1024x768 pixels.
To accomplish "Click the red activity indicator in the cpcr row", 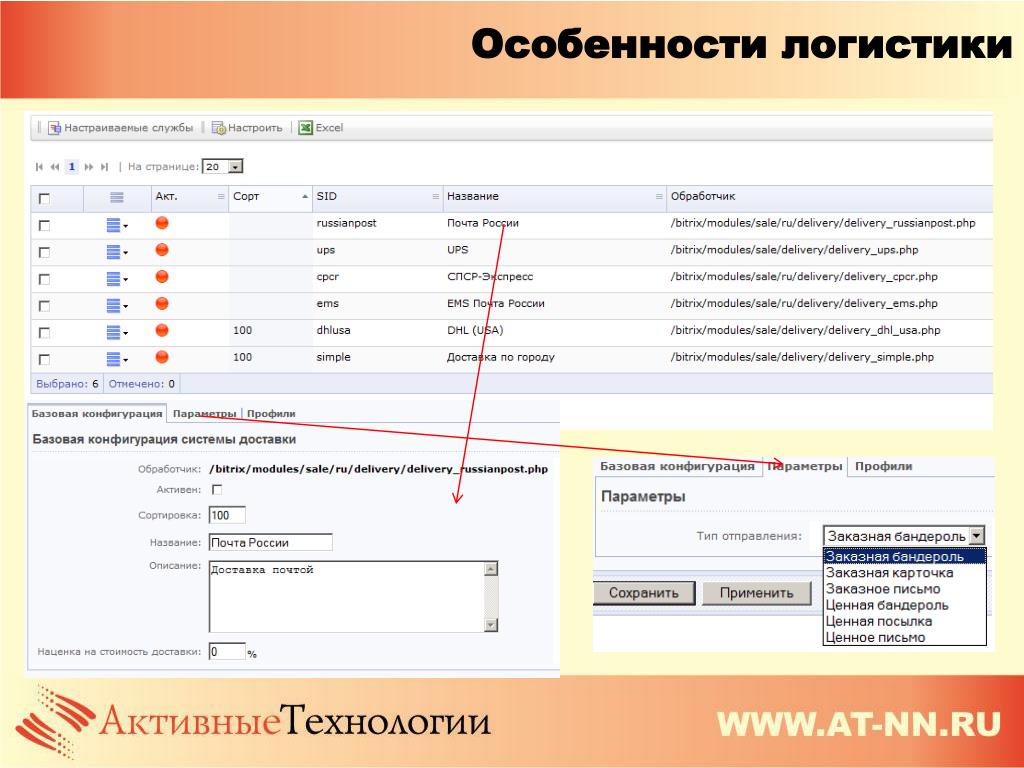I will point(162,277).
